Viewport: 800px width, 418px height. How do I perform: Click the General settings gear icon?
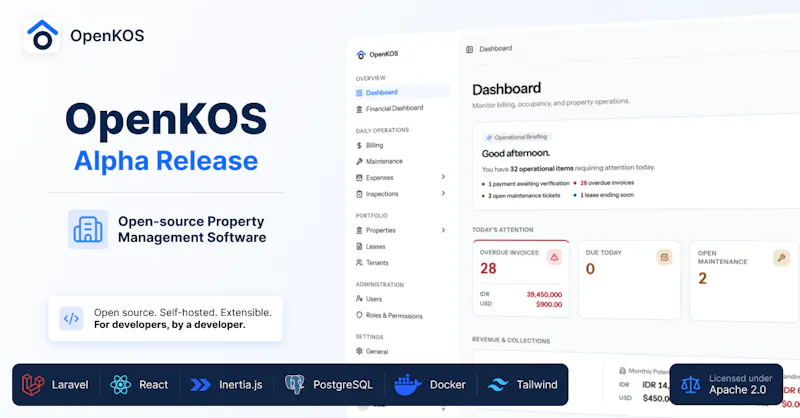[x=359, y=351]
